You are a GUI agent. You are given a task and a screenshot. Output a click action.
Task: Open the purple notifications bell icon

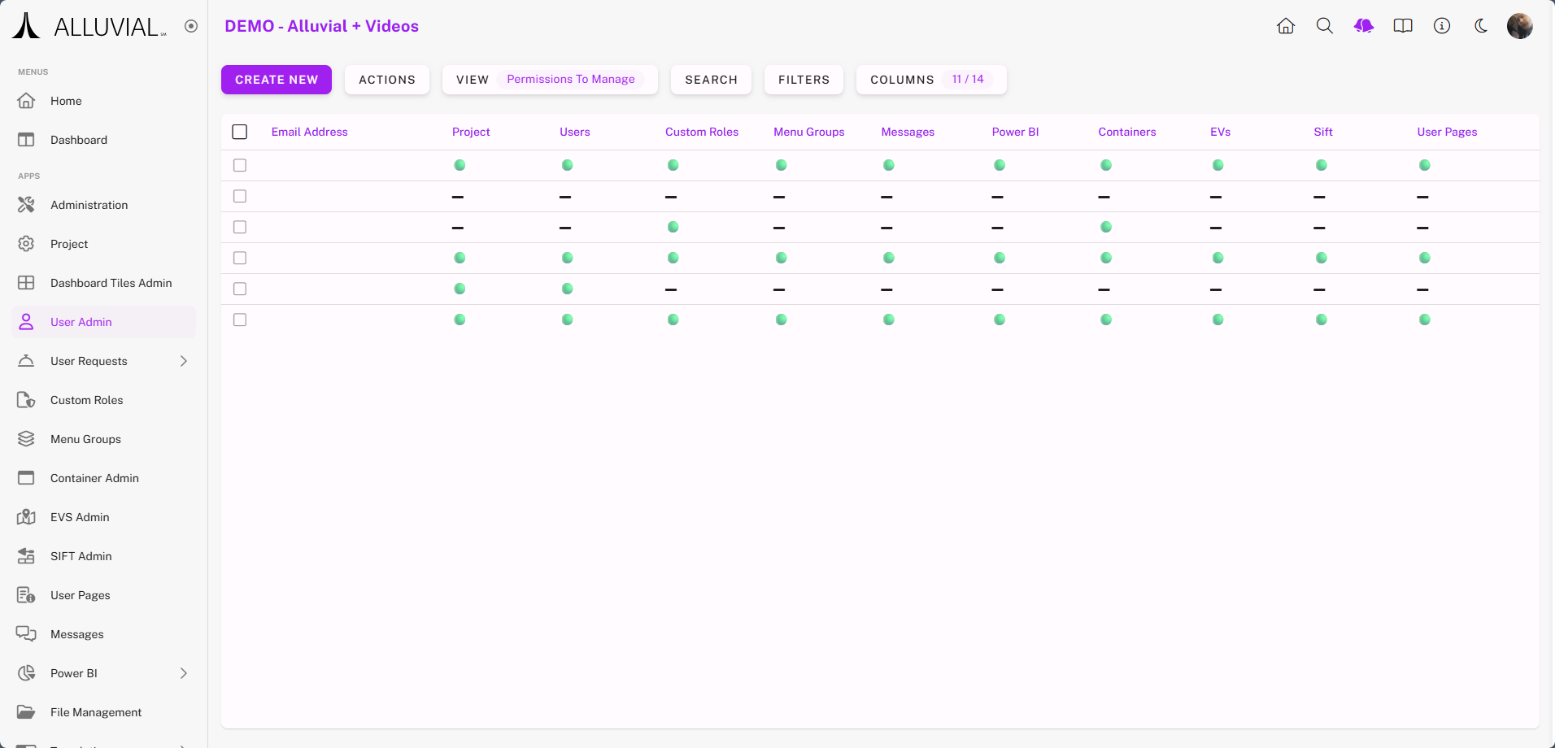click(x=1364, y=26)
